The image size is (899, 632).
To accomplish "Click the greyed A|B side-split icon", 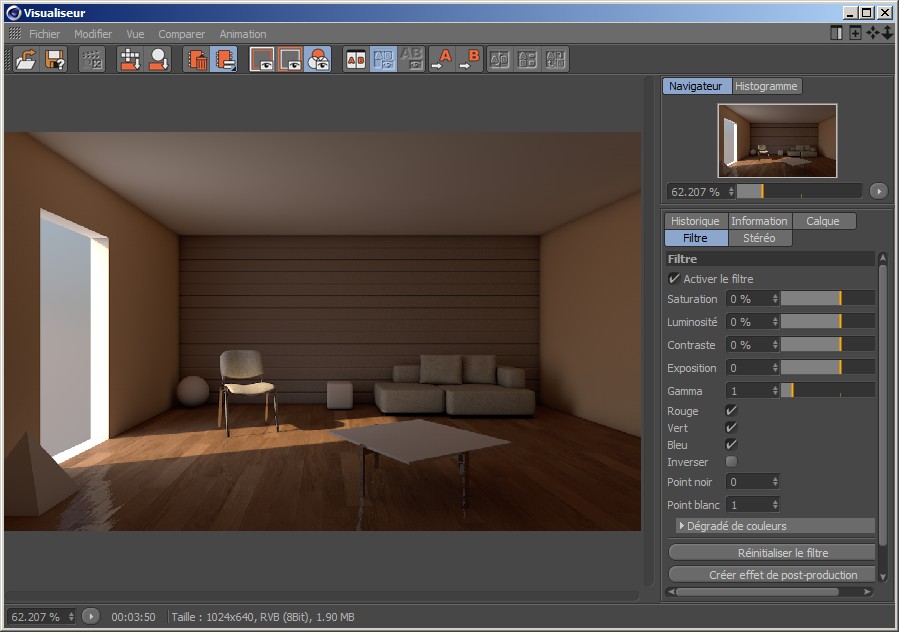I will tap(499, 59).
